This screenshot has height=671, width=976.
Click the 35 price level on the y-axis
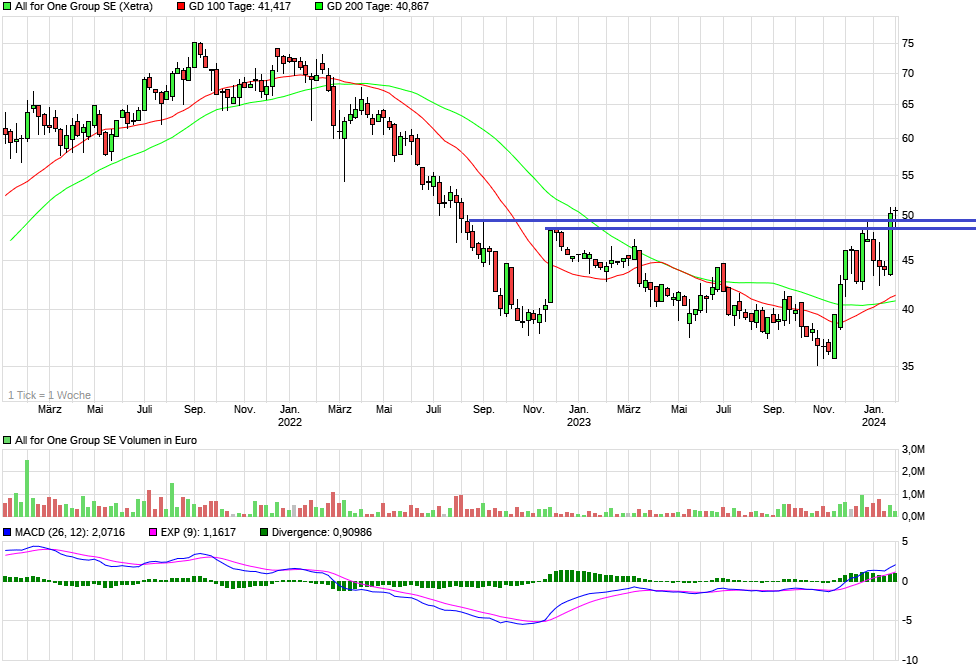[908, 367]
